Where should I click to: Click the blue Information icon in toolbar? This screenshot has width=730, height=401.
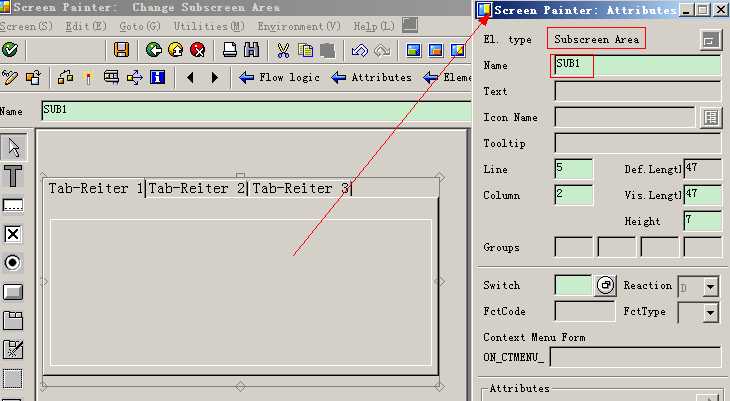(x=157, y=77)
